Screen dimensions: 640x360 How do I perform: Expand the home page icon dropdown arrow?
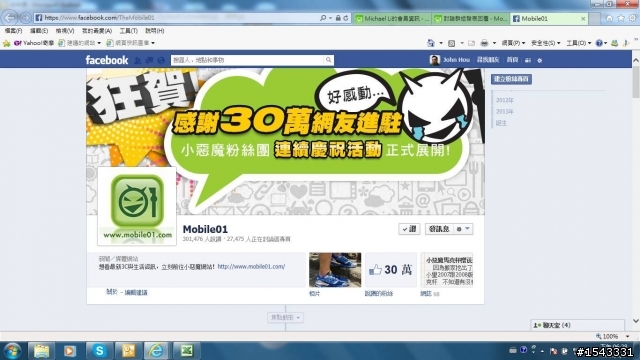point(441,43)
